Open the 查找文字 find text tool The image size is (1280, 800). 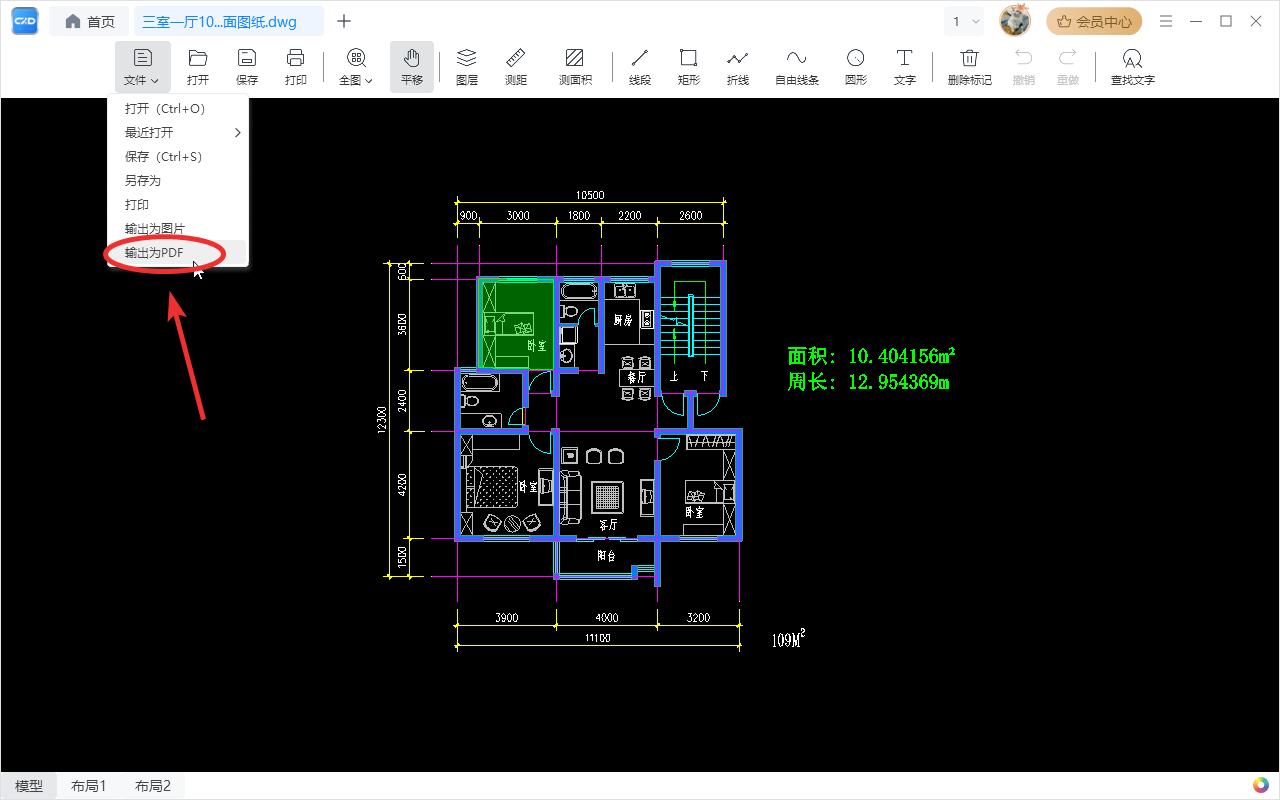pyautogui.click(x=1132, y=67)
